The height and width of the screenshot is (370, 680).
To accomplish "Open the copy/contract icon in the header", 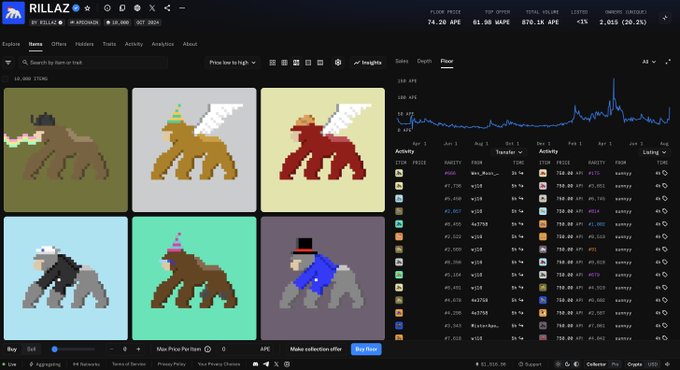I will 122,8.
